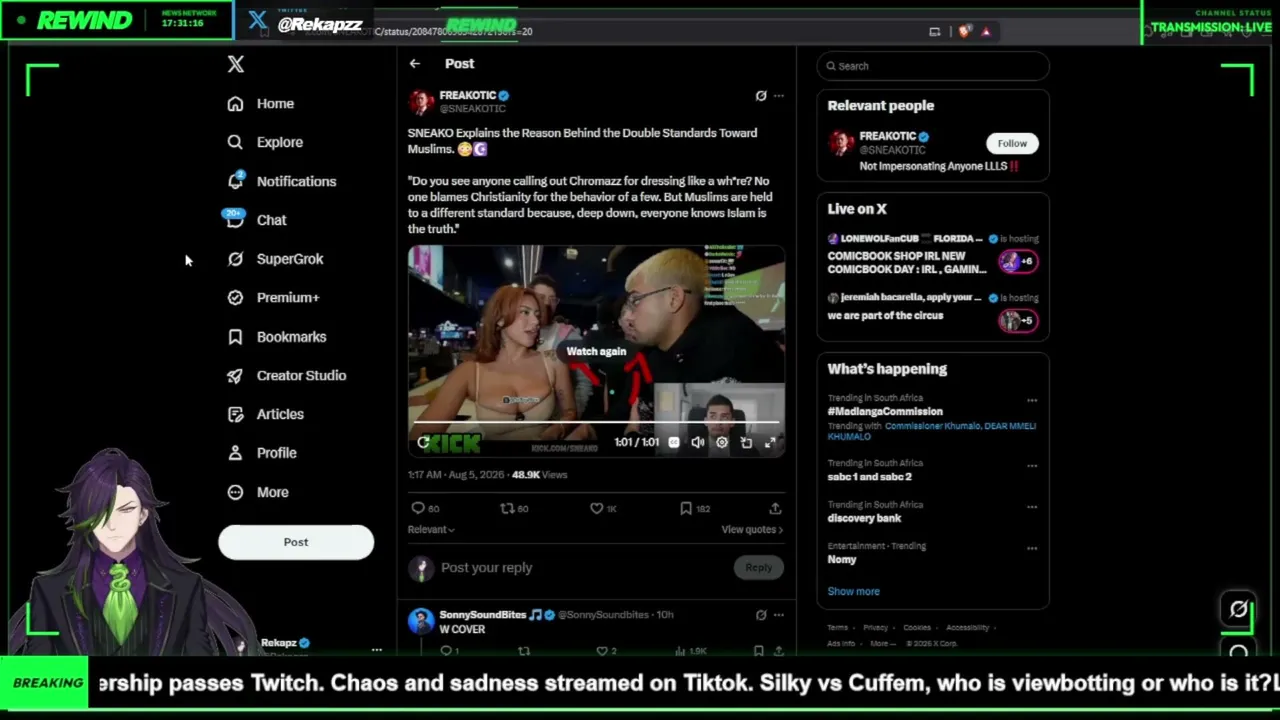Click the FREAKOTIC author name on post

click(x=468, y=96)
